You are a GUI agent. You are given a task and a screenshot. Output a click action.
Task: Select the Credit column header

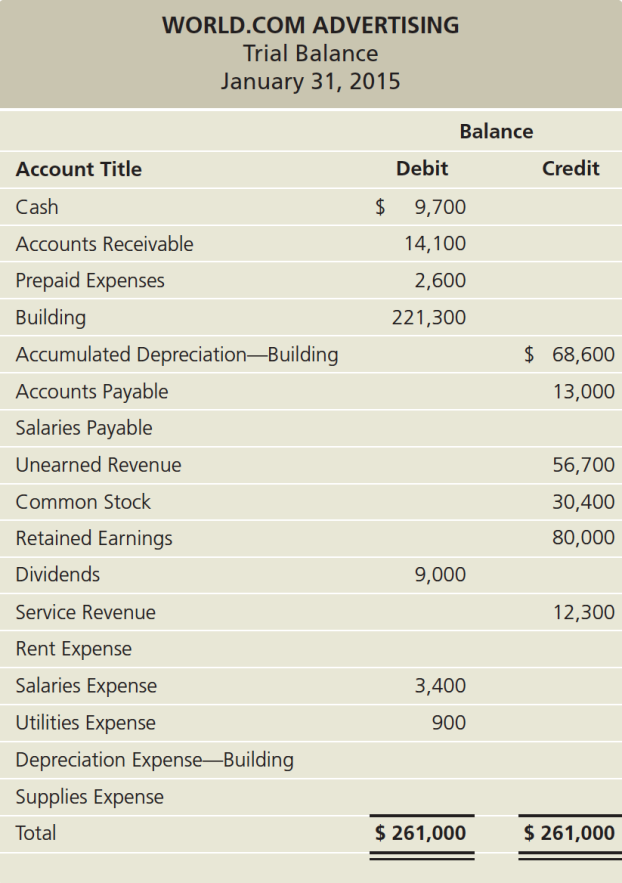pyautogui.click(x=570, y=168)
